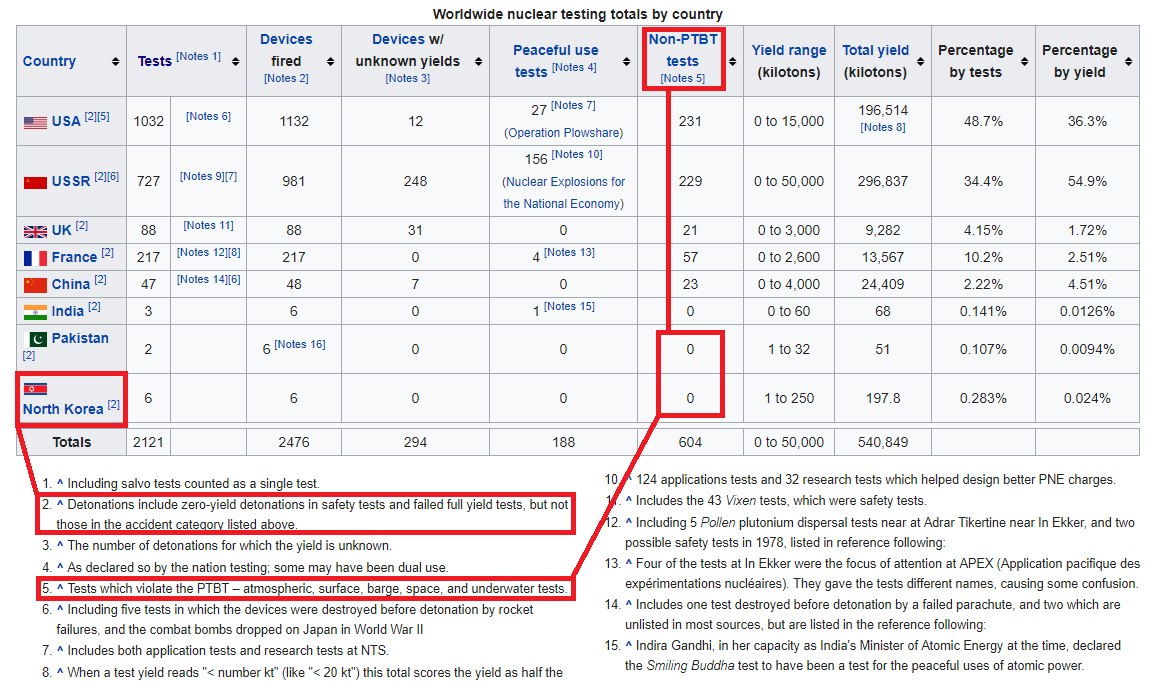Viewport: 1156px width, 681px height.
Task: Open Notes 1 reference beside Tests
Action: click(x=198, y=57)
